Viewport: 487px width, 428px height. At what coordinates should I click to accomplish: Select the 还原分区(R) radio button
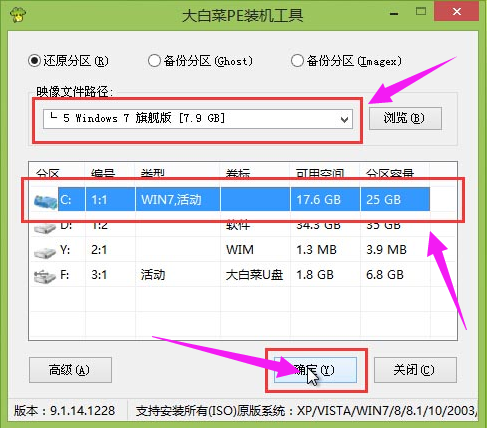coord(34,61)
